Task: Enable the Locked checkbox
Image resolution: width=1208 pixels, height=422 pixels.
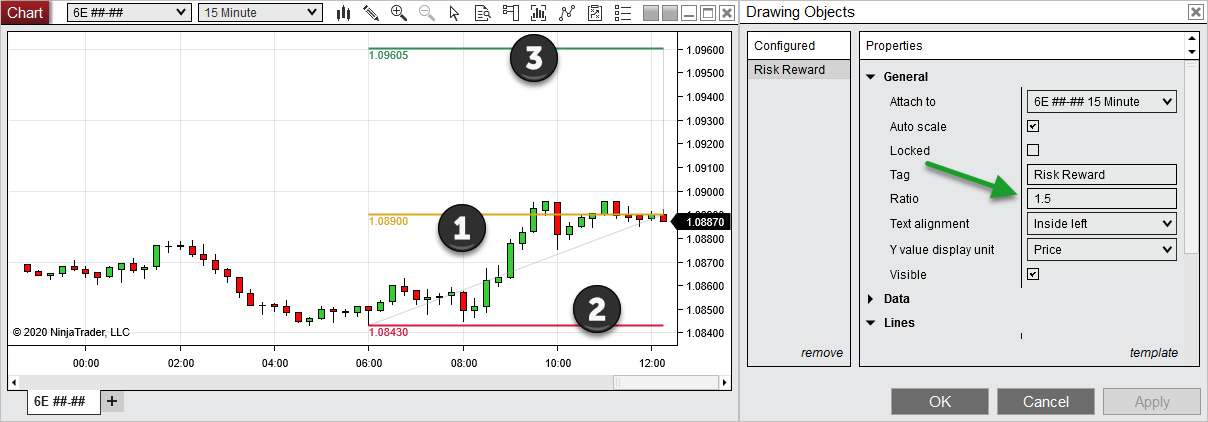Action: tap(1033, 150)
